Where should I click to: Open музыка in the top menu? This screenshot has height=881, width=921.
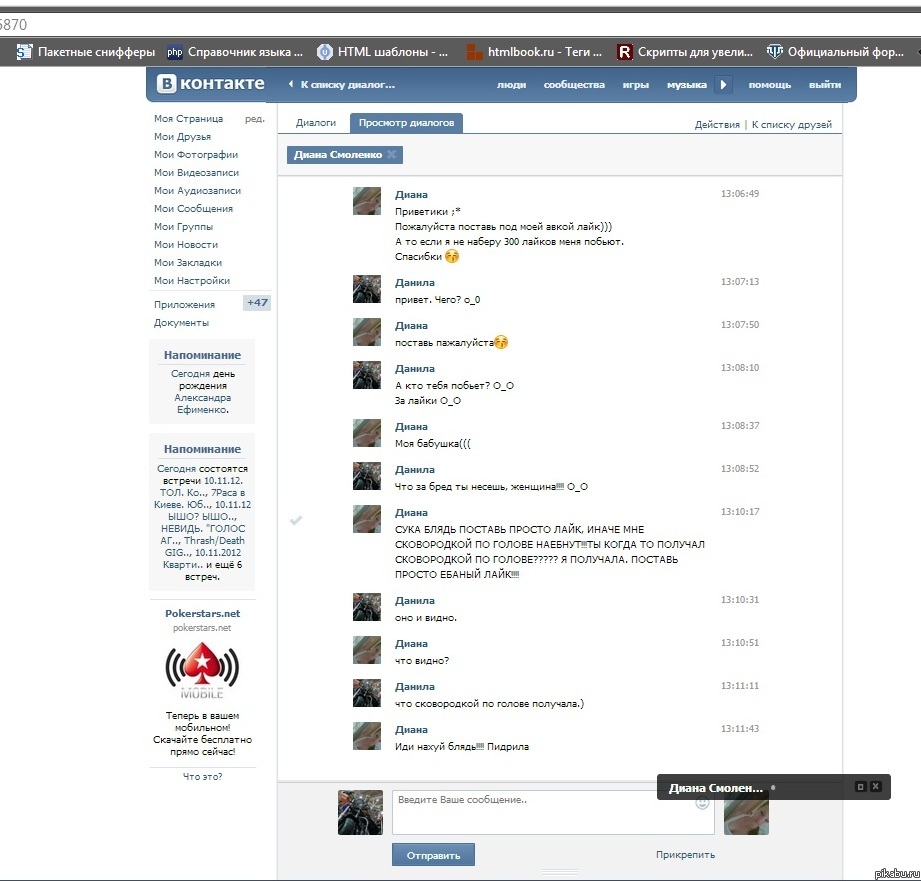point(687,85)
